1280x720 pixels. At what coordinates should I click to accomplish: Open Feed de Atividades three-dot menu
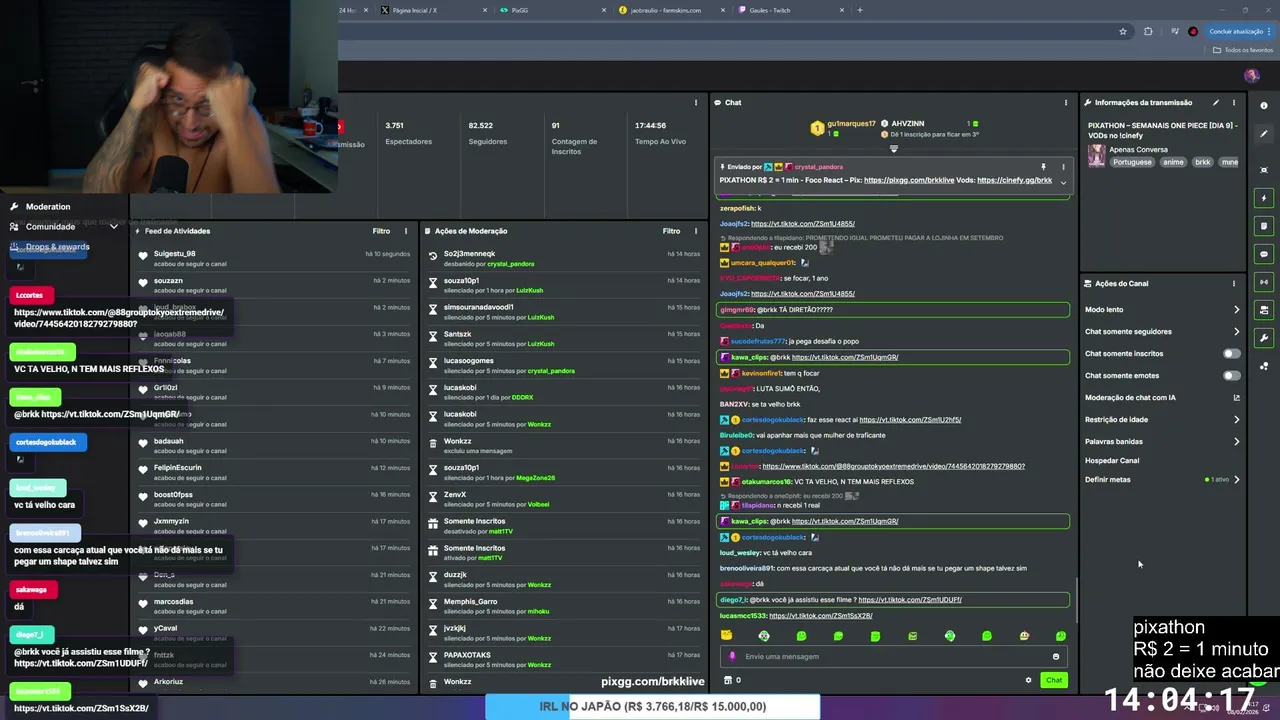405,231
